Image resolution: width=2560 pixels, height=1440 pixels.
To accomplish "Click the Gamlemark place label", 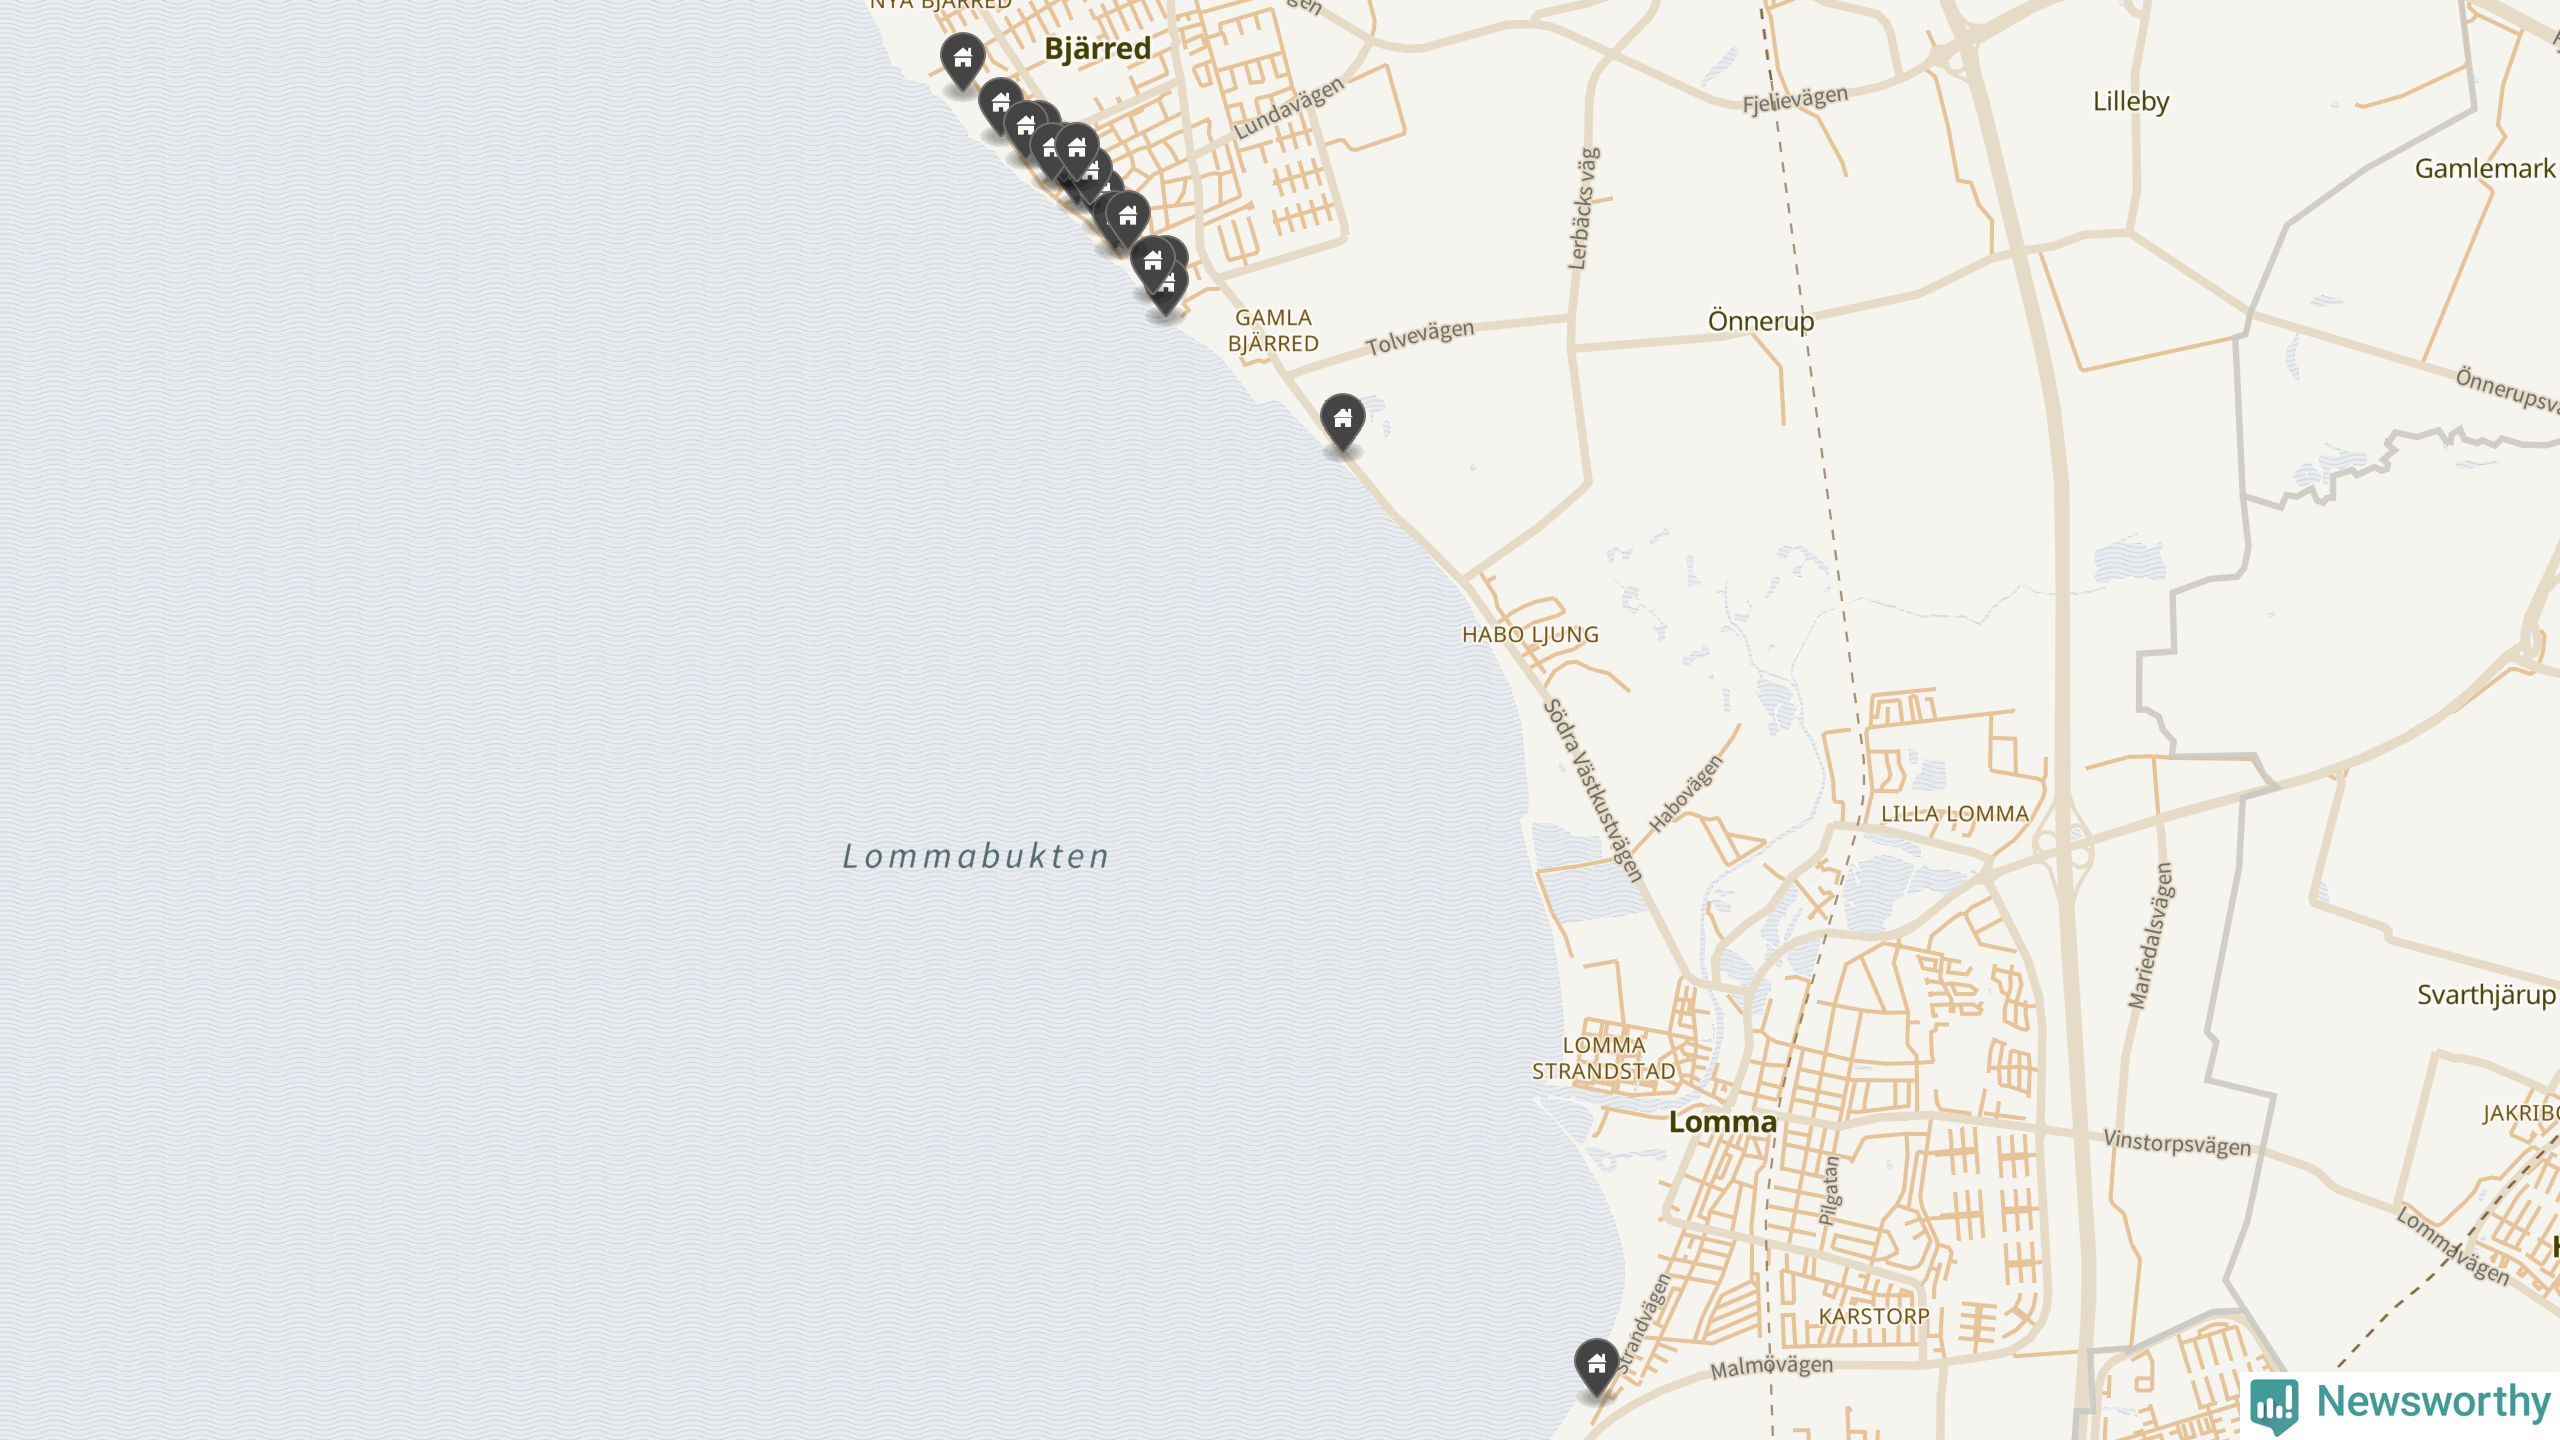I will click(x=2485, y=169).
